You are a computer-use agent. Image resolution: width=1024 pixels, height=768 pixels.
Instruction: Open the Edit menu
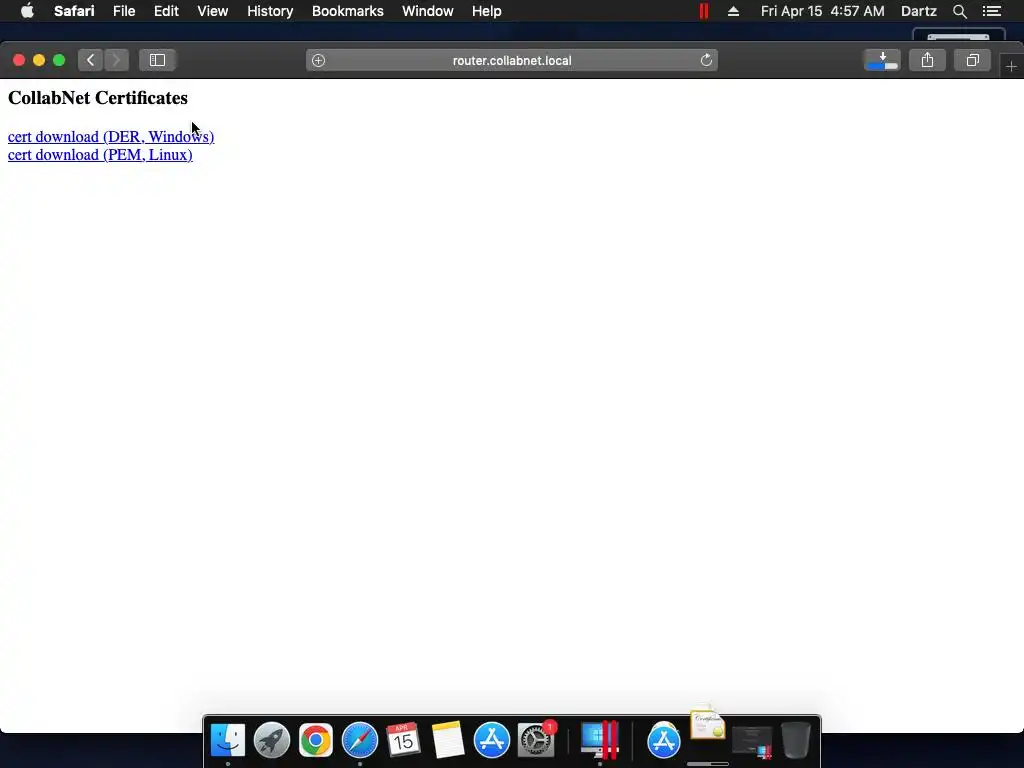(x=167, y=11)
